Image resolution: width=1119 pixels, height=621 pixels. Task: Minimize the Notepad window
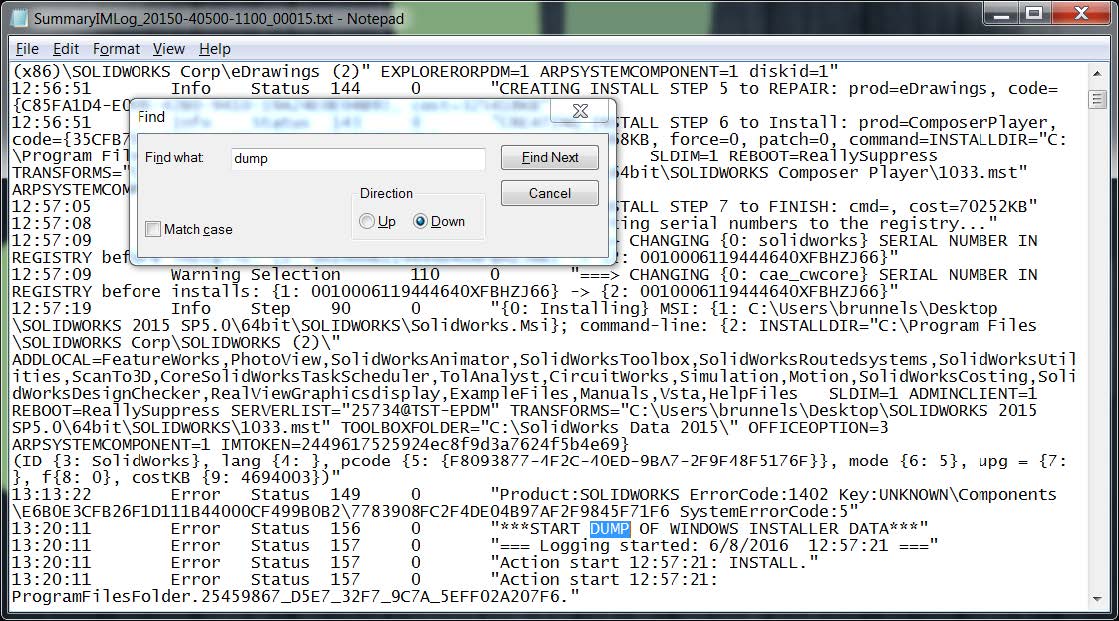[1002, 13]
